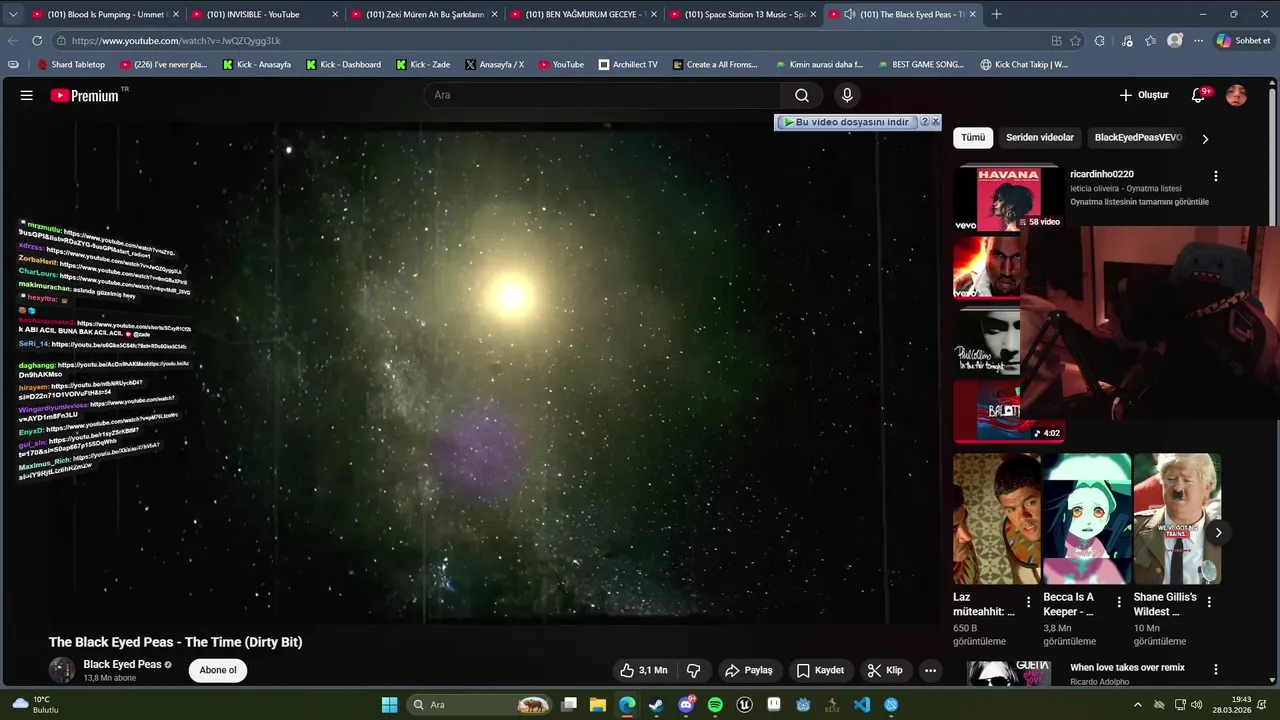
Task: Open tab search dropdown in tab strip
Action: 13,14
